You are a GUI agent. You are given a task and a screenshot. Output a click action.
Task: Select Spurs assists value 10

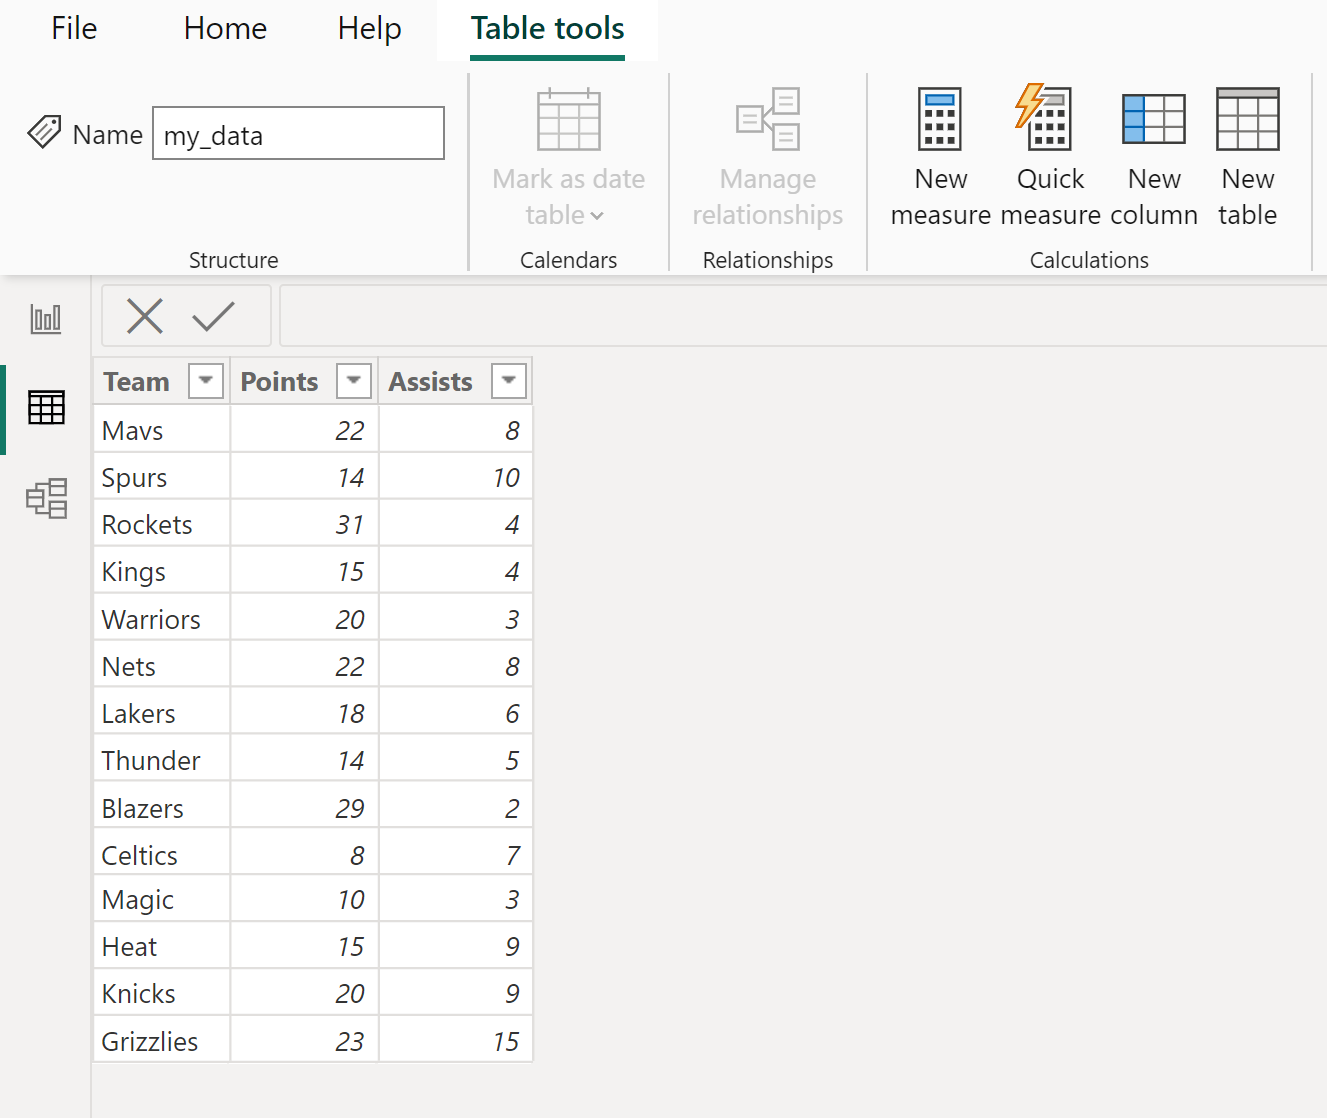pos(456,477)
